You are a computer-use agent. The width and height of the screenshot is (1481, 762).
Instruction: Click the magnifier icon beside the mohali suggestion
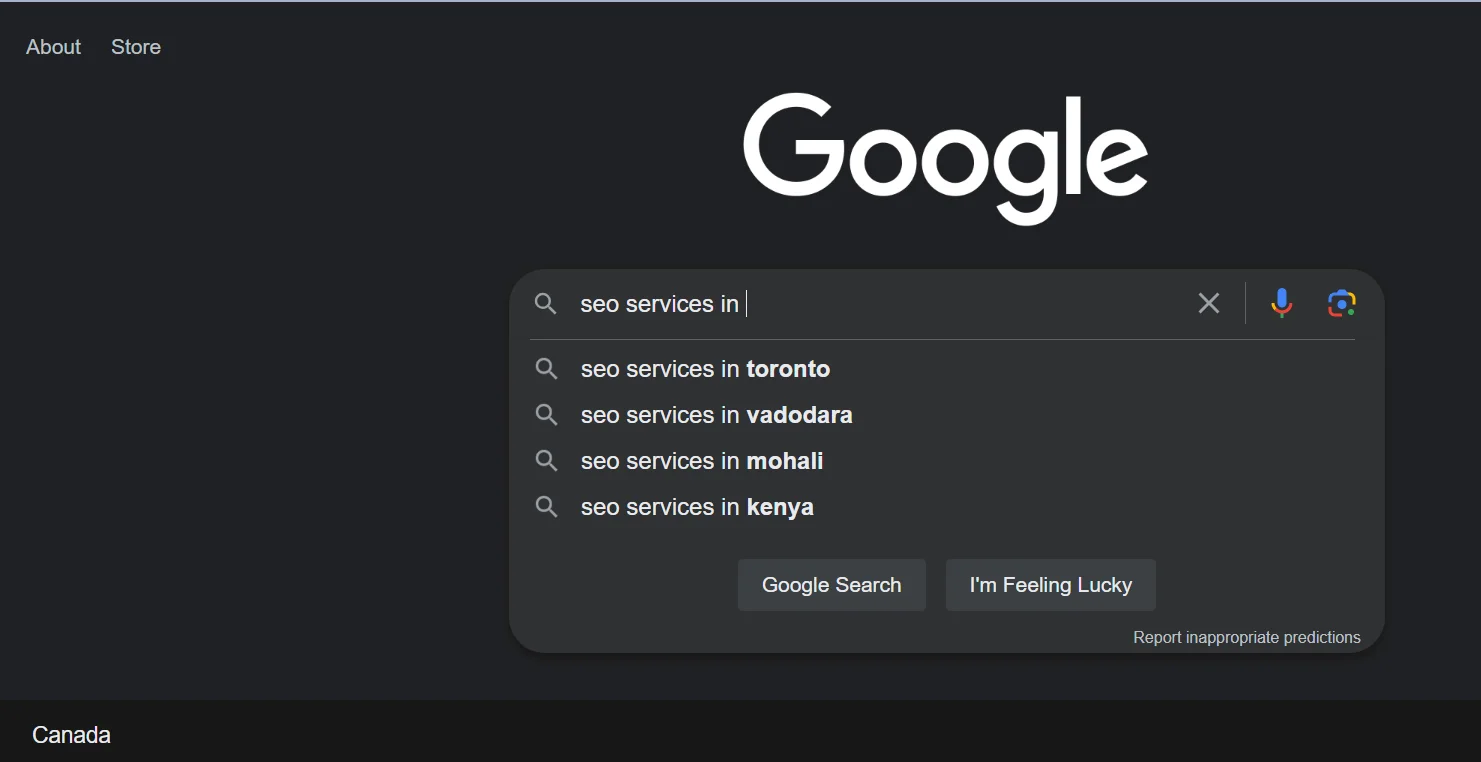click(x=547, y=461)
